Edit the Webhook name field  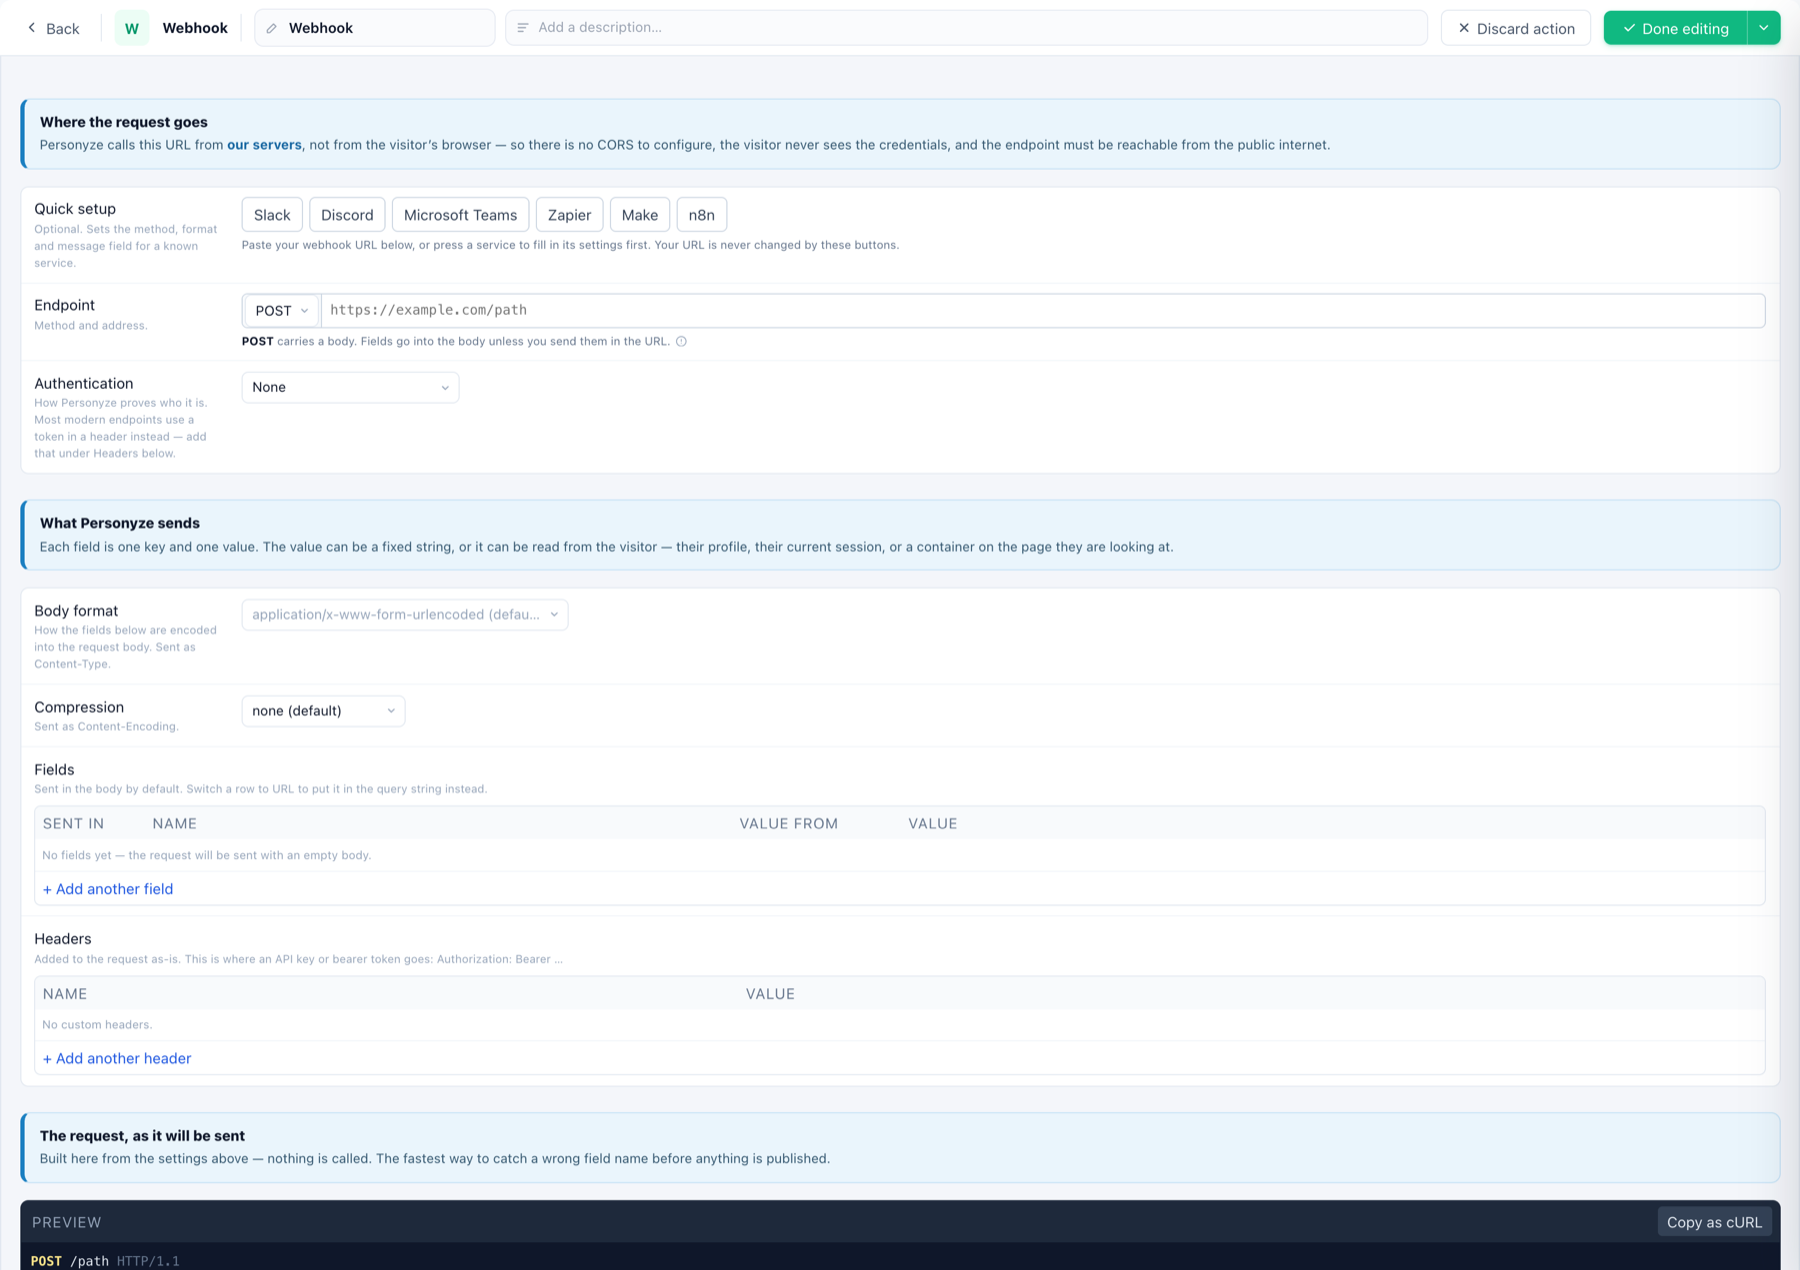[x=375, y=28]
